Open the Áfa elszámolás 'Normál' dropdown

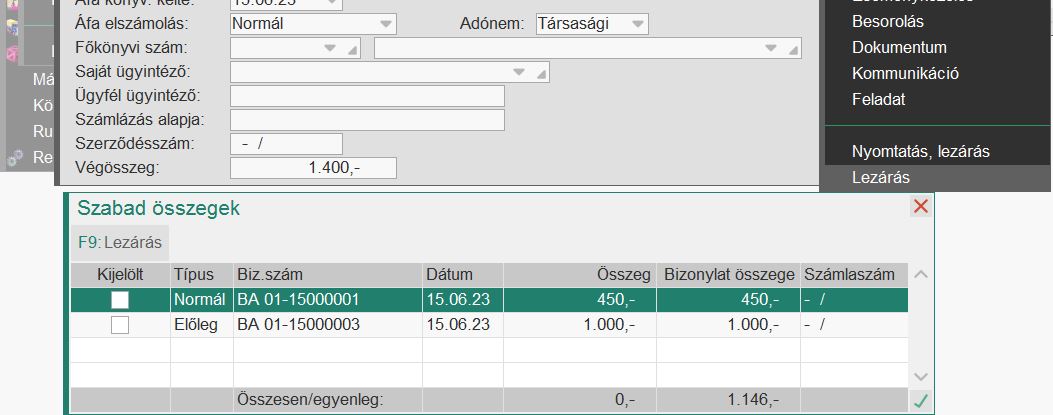tap(385, 24)
